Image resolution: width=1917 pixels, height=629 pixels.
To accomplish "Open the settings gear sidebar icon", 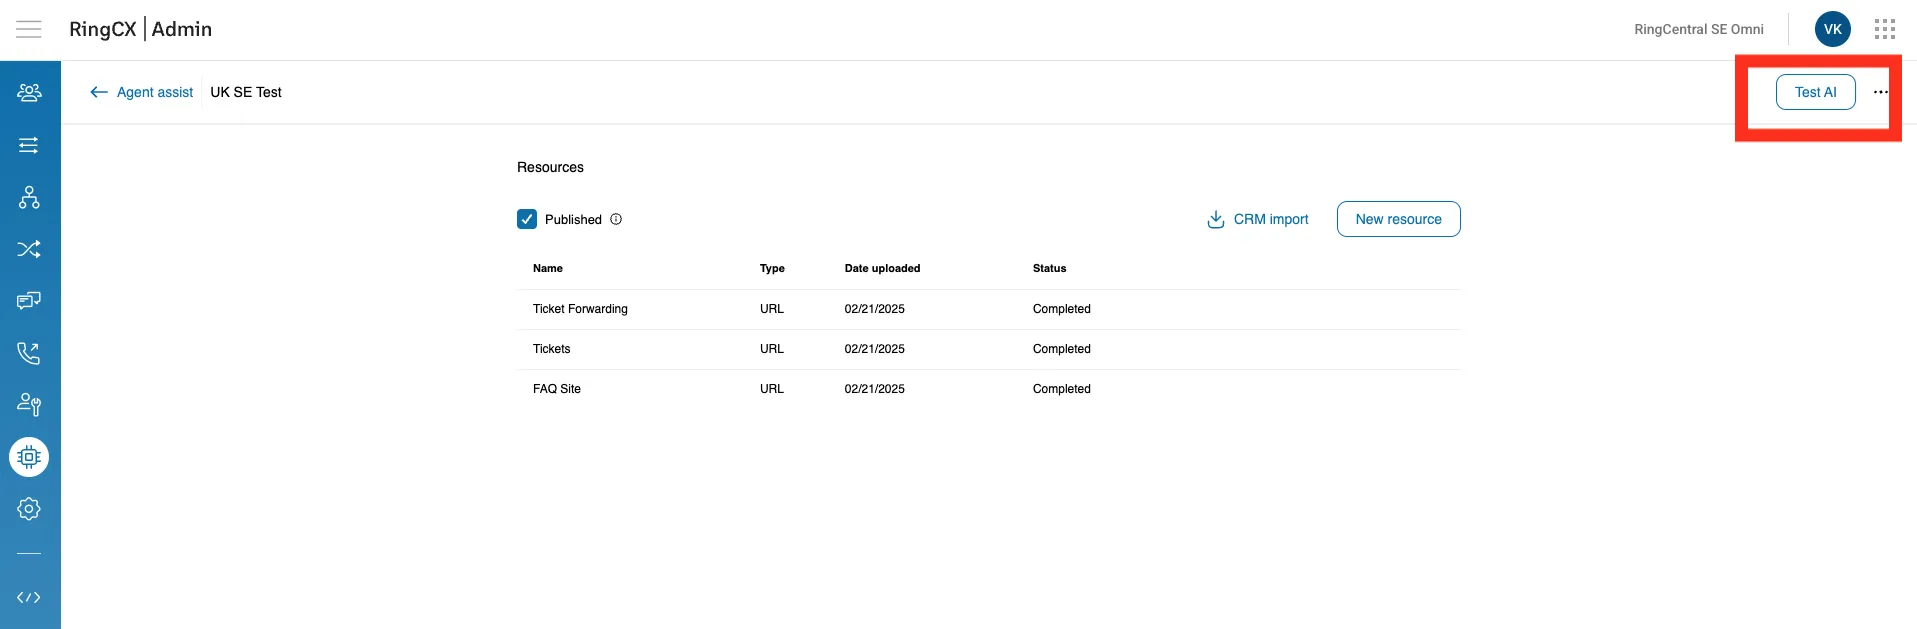I will [x=29, y=509].
